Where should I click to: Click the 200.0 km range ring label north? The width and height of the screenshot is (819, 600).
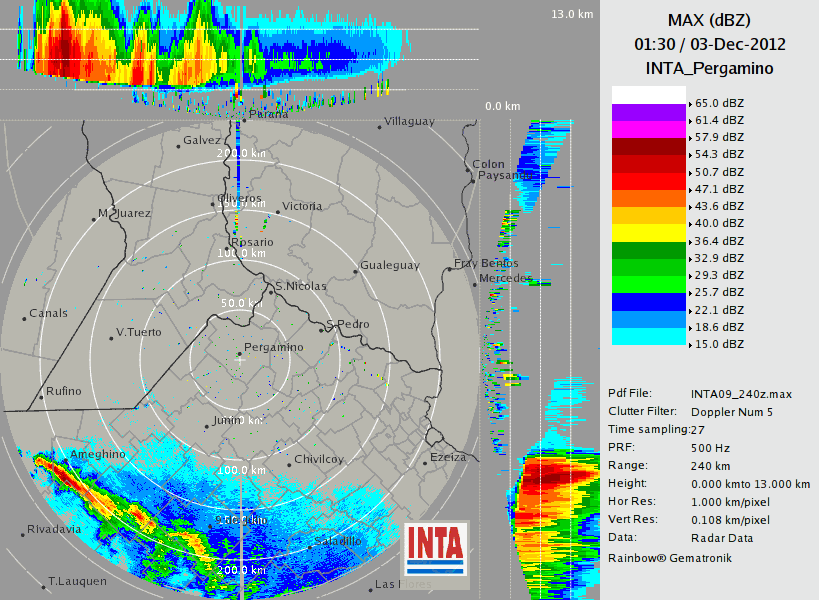pos(241,153)
